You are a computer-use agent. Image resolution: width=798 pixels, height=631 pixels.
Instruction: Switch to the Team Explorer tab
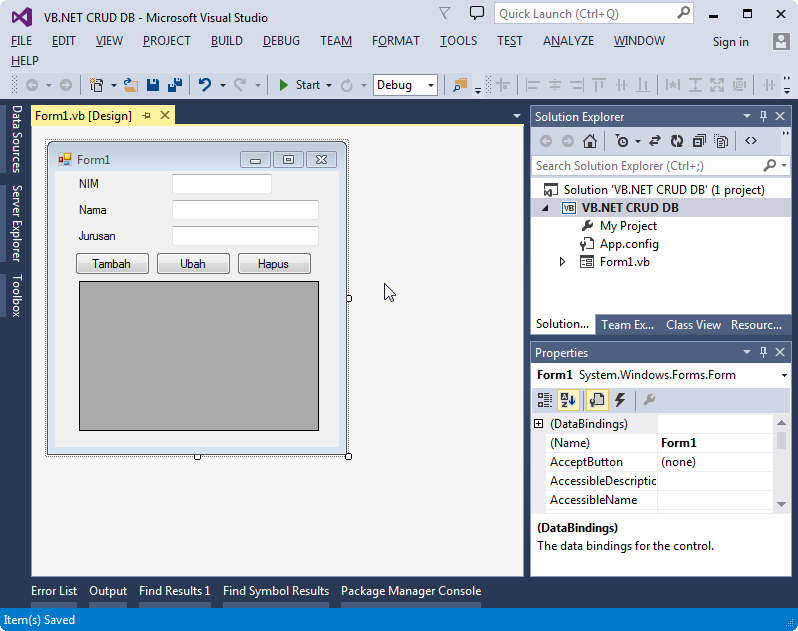[627, 325]
